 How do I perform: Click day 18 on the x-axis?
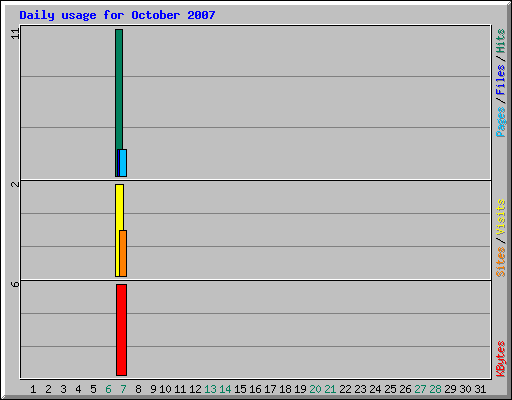tap(285, 389)
